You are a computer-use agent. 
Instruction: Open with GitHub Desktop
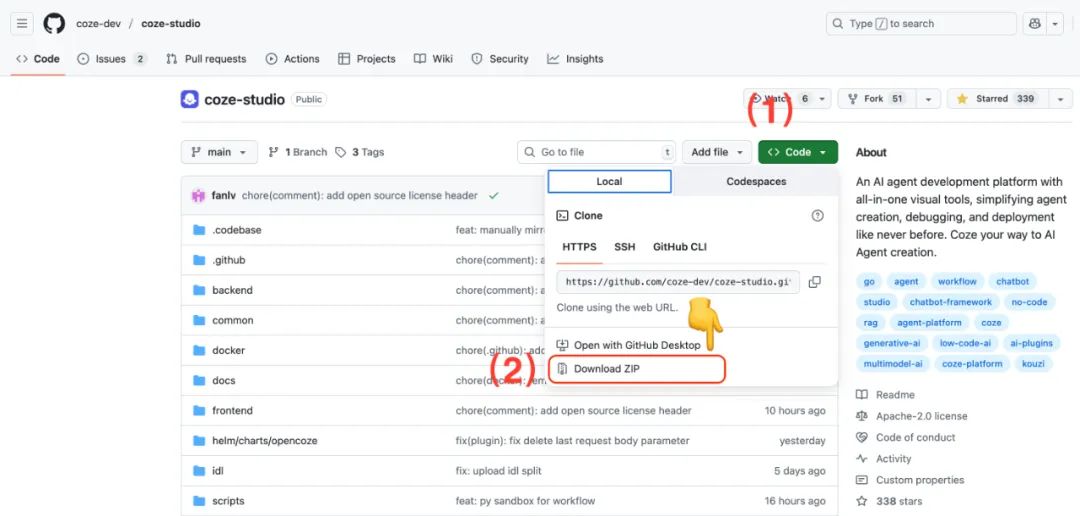(629, 345)
